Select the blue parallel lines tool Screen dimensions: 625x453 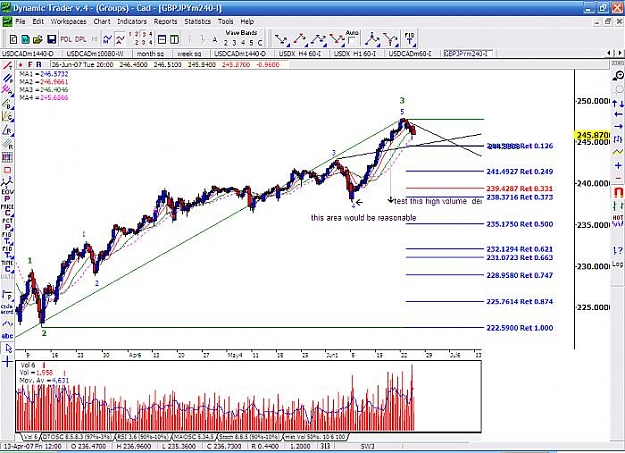pos(7,78)
